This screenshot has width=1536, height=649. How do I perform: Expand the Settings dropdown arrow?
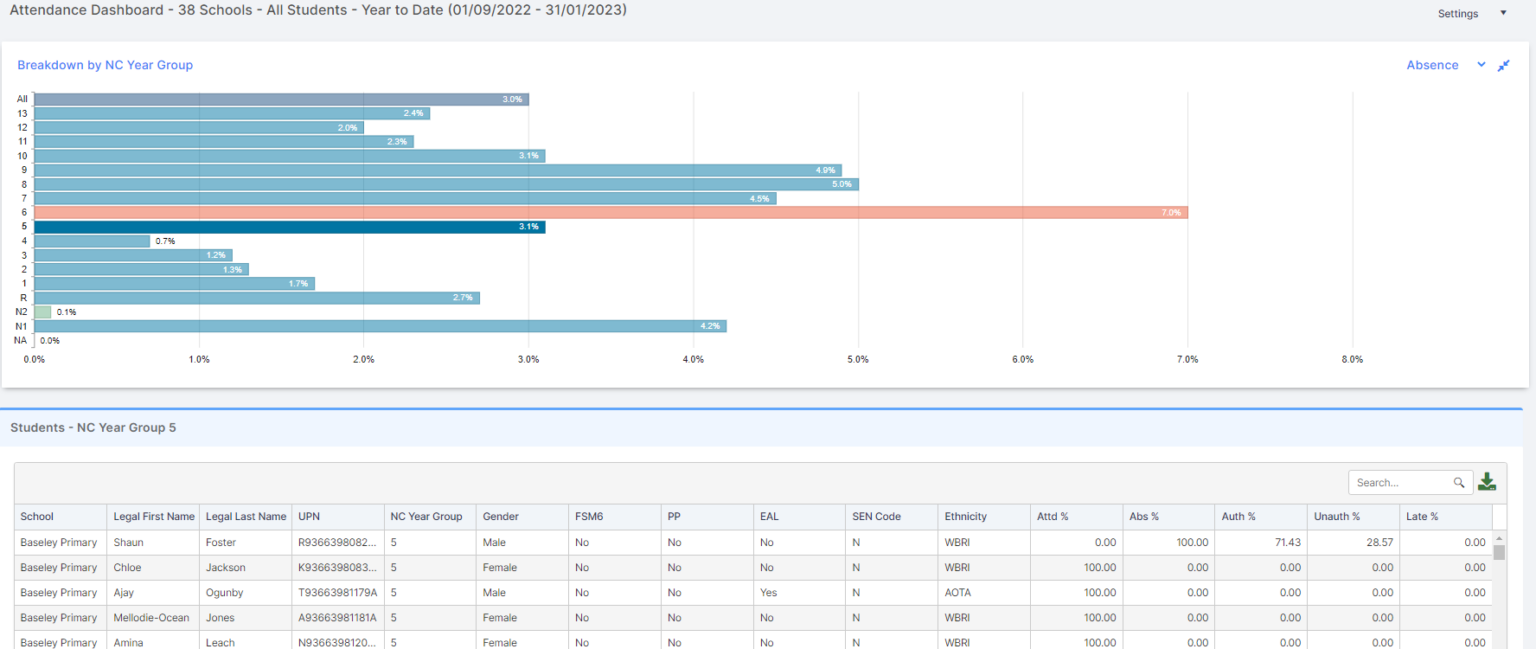(x=1503, y=13)
